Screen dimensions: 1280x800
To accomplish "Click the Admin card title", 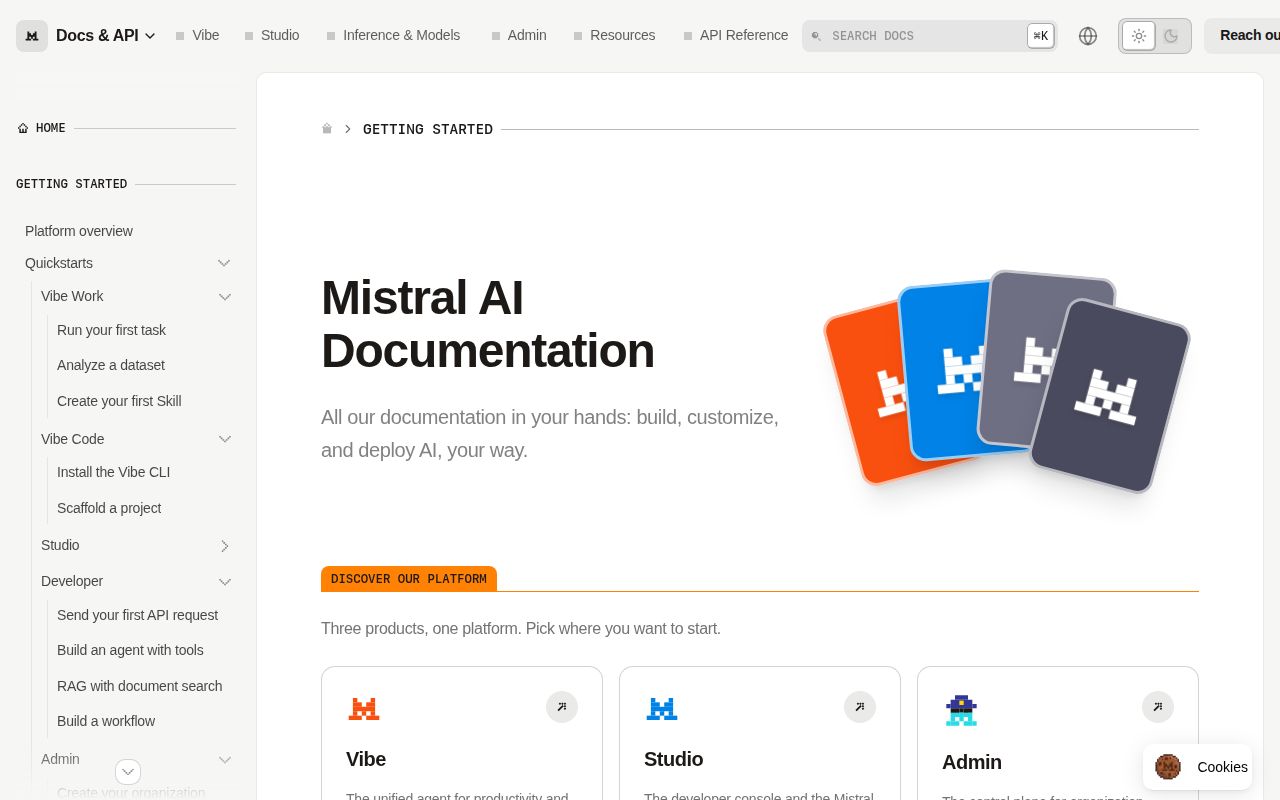I will [x=972, y=762].
